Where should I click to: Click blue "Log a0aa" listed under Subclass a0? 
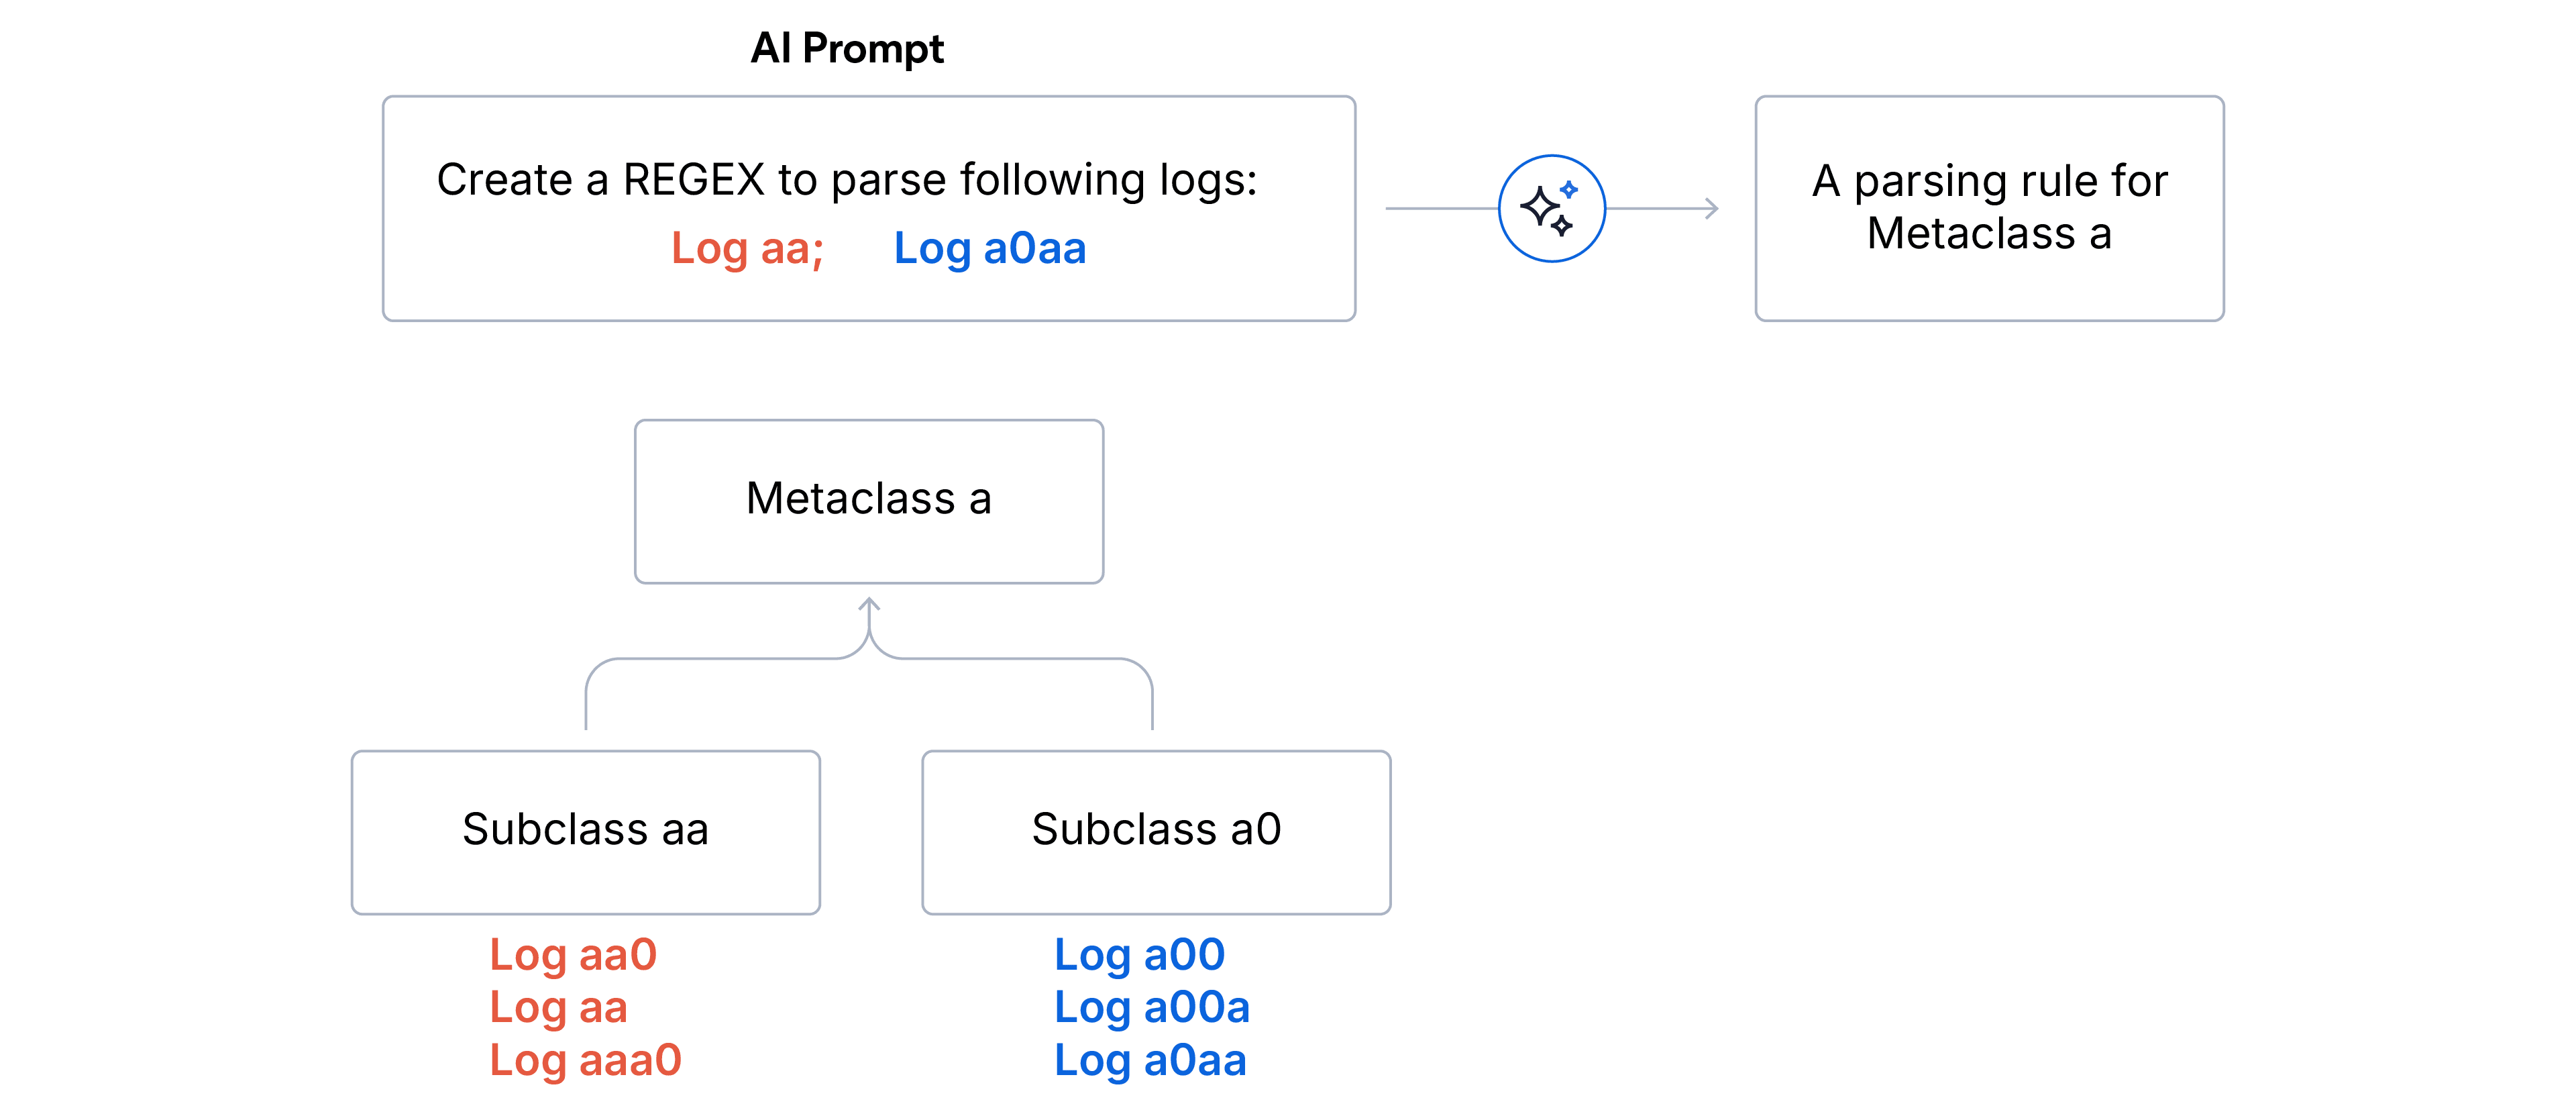click(1150, 1061)
